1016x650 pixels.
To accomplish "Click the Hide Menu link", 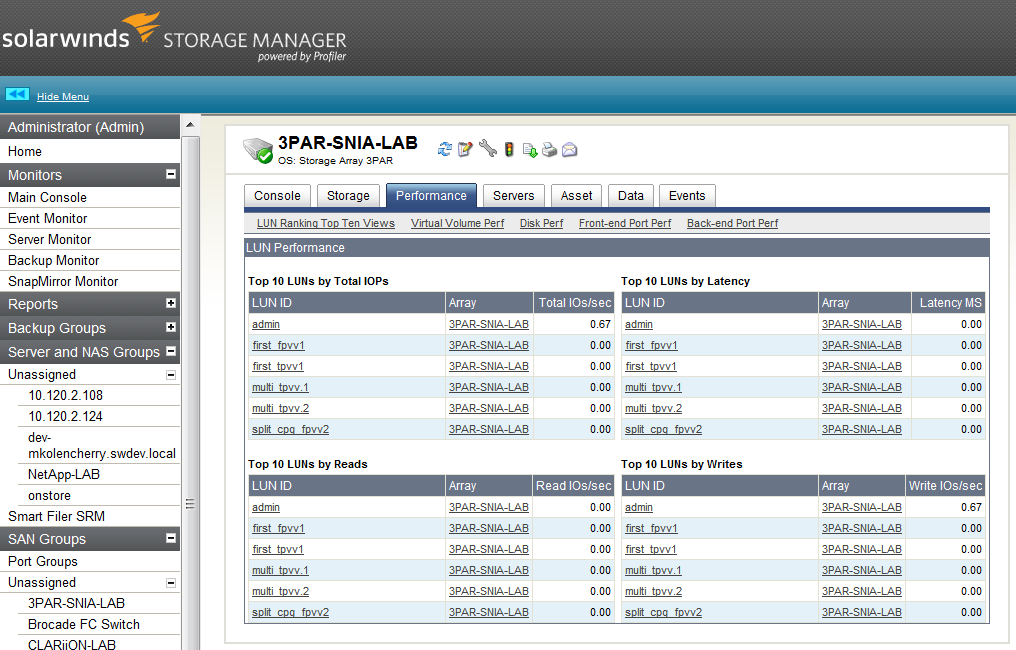I will (63, 97).
